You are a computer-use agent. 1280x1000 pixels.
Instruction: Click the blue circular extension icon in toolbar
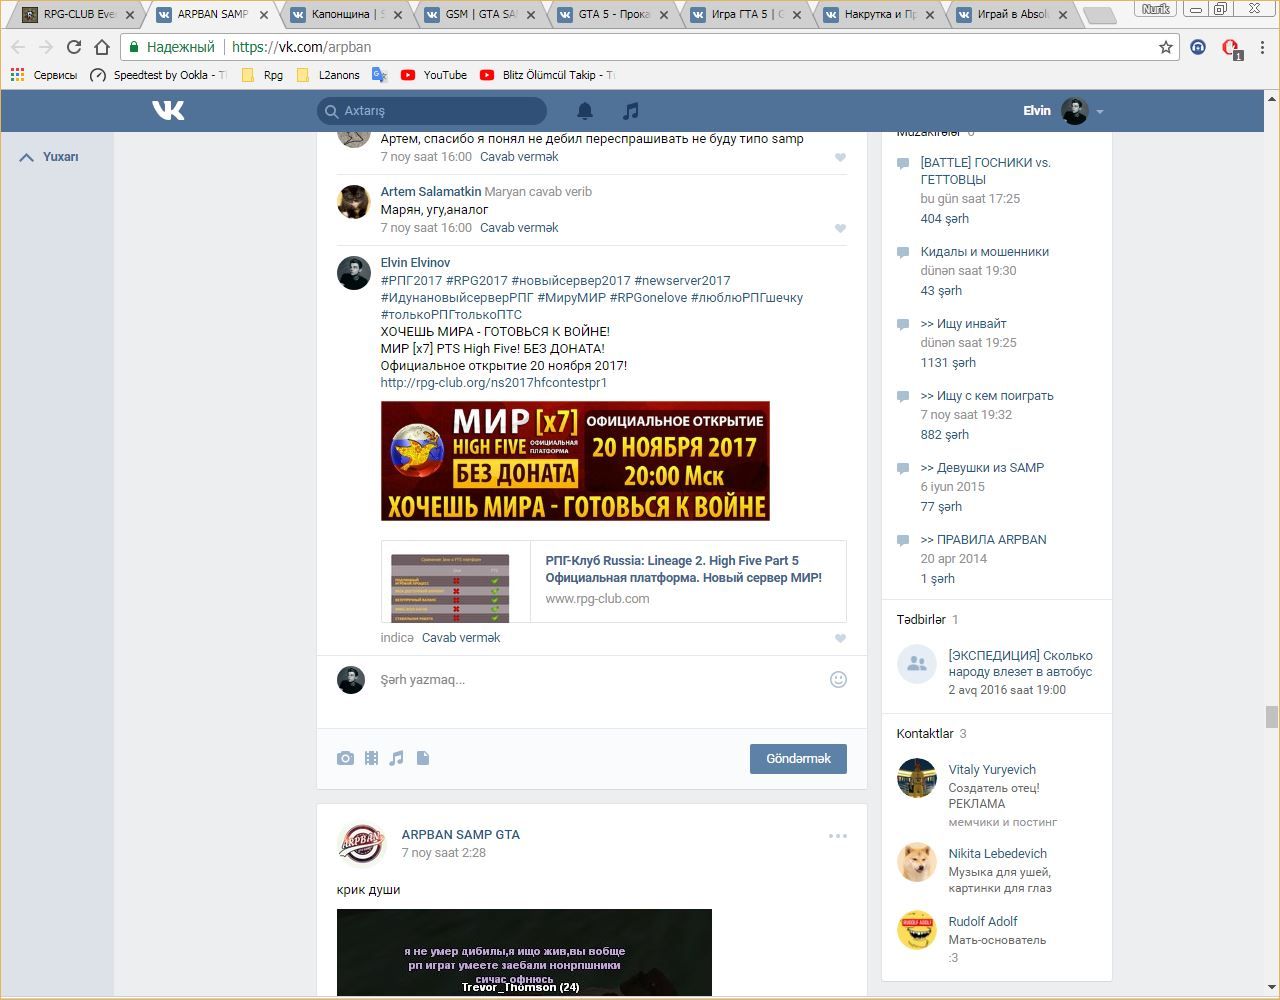pos(1198,47)
